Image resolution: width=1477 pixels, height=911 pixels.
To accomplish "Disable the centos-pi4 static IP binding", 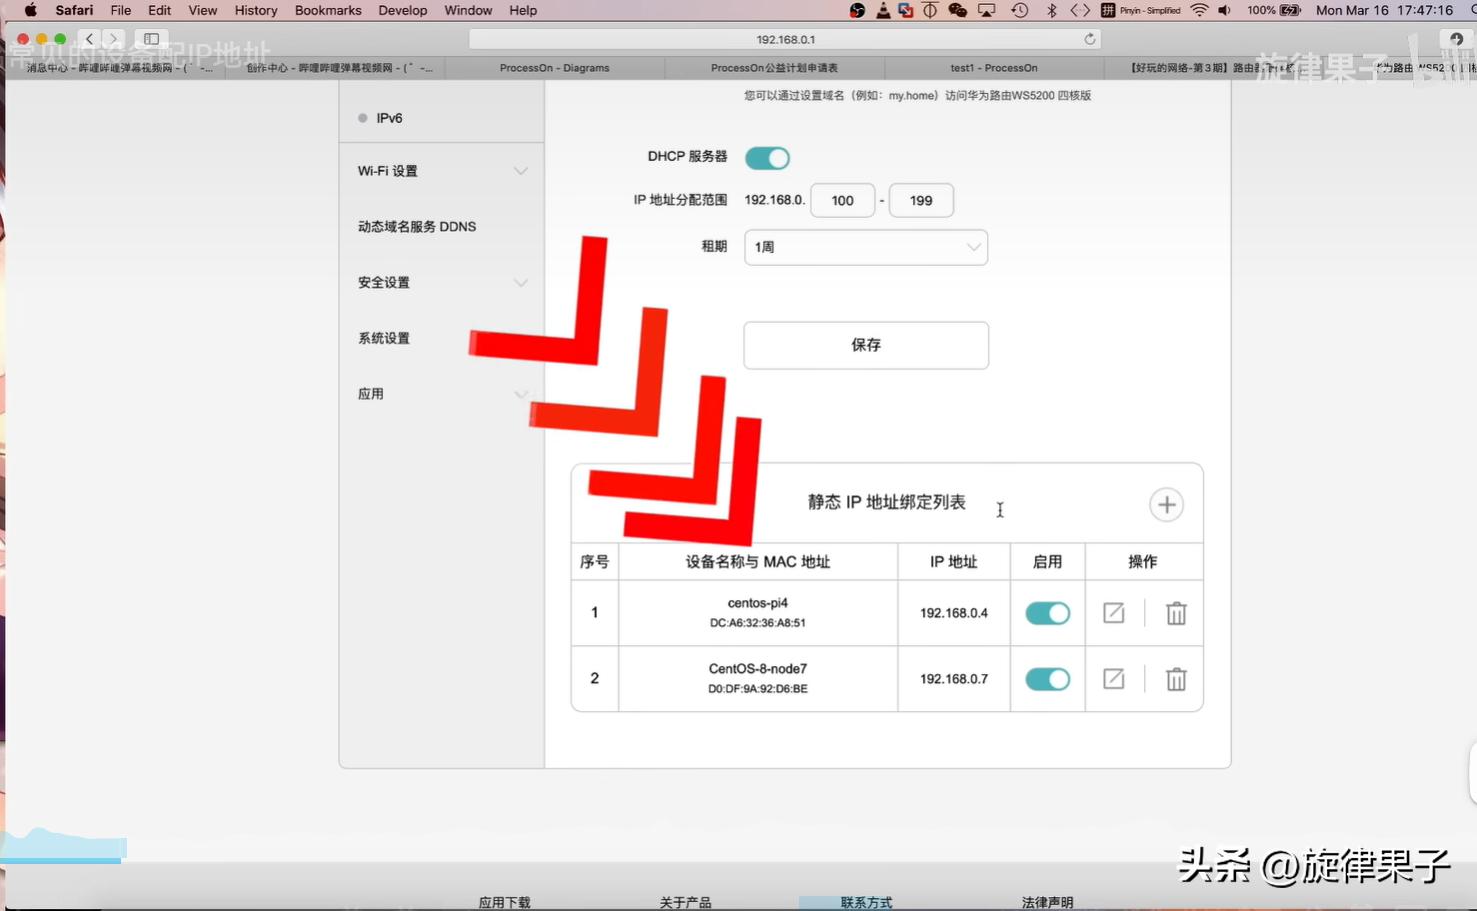I will [x=1047, y=613].
